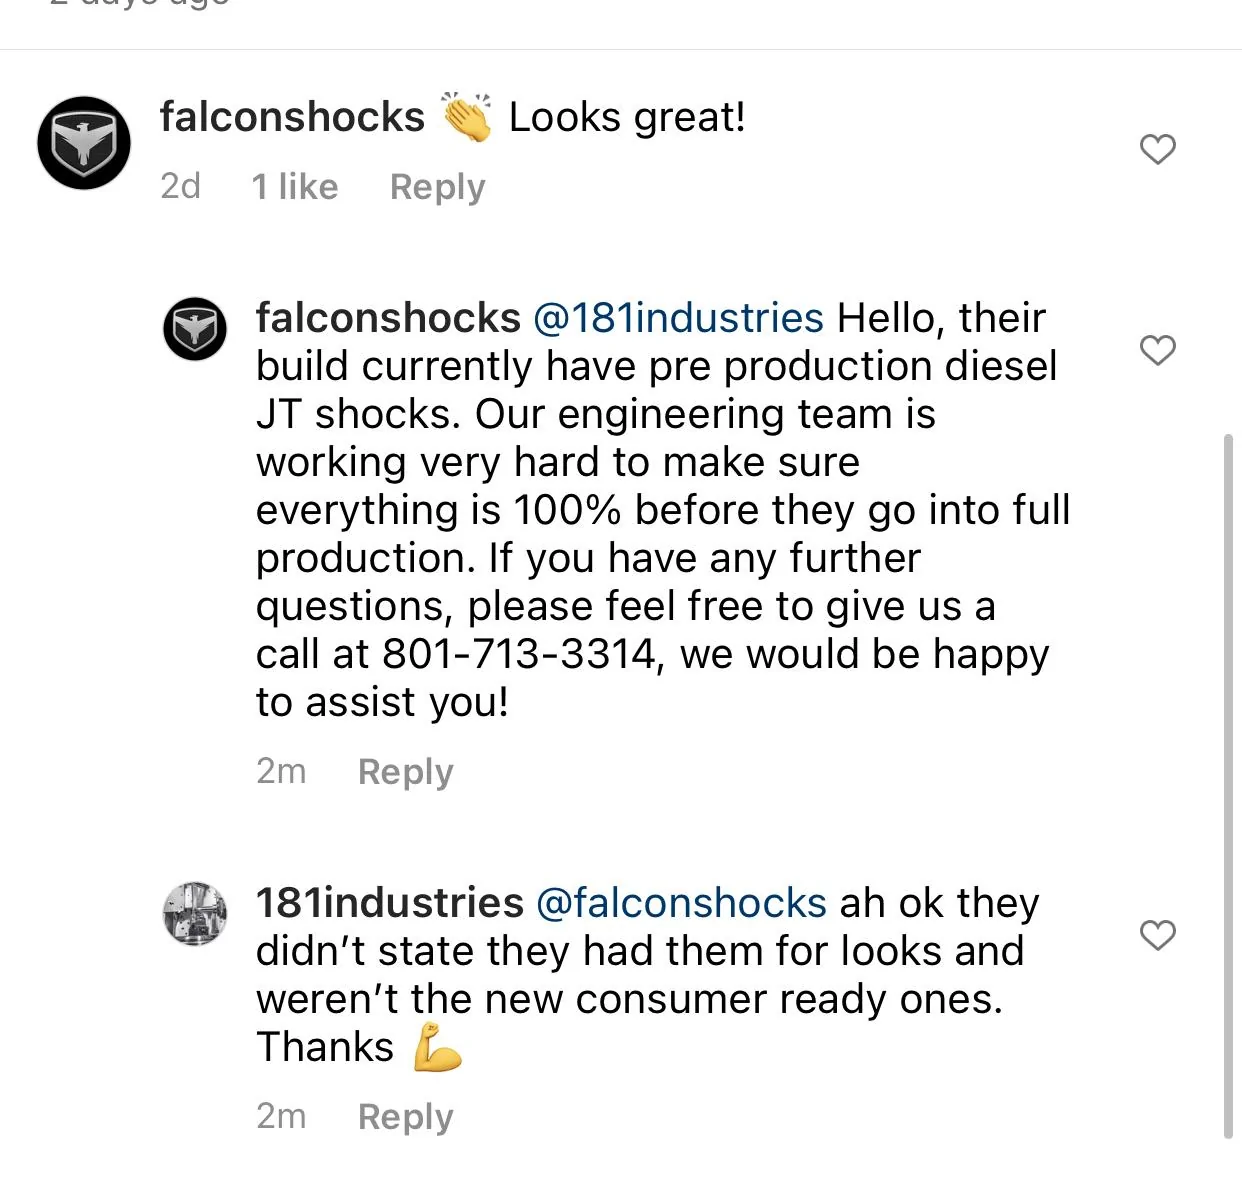Image resolution: width=1242 pixels, height=1195 pixels.
Task: Open the 181industries profile picture
Action: 195,913
